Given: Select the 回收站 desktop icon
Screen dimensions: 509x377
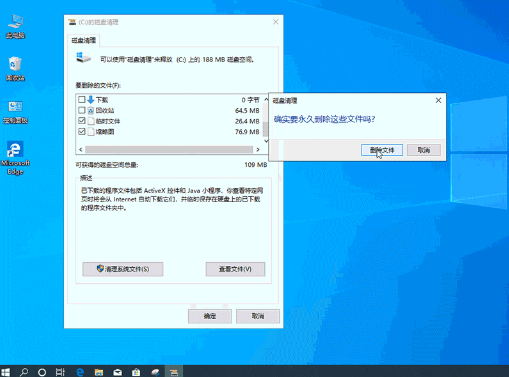Looking at the screenshot, I should coord(15,69).
